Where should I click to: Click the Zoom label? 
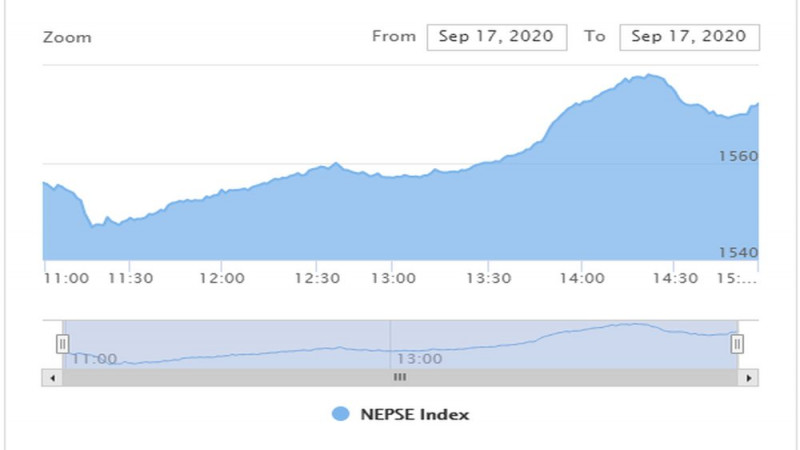67,37
